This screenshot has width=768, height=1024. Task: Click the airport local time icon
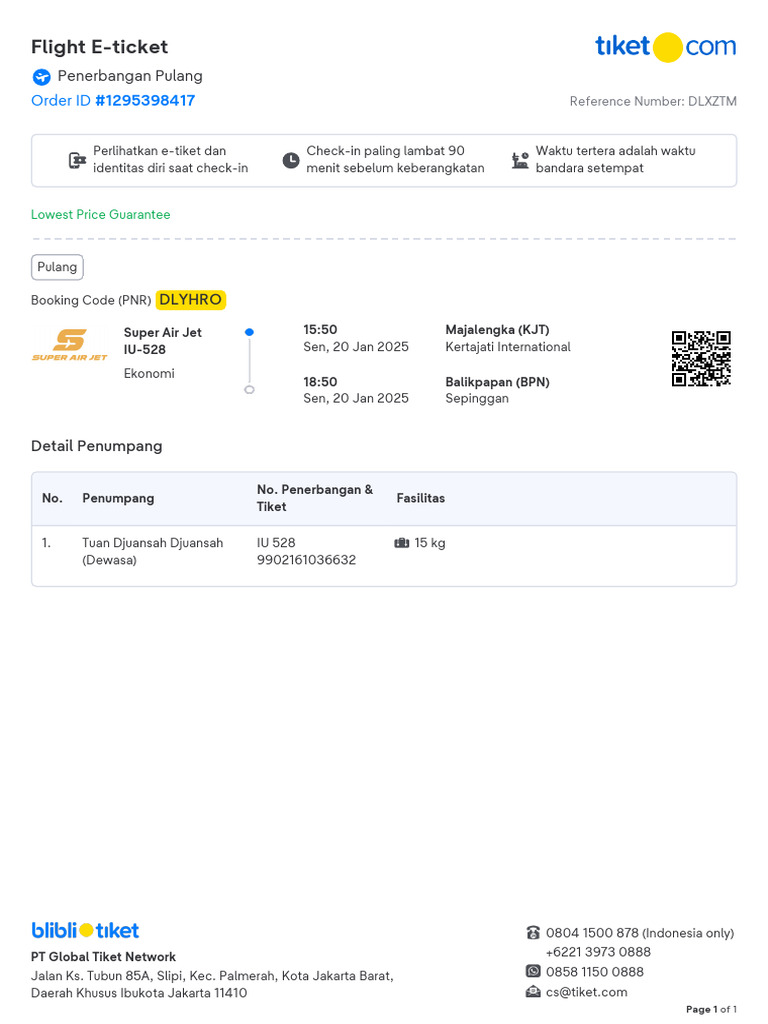point(520,160)
